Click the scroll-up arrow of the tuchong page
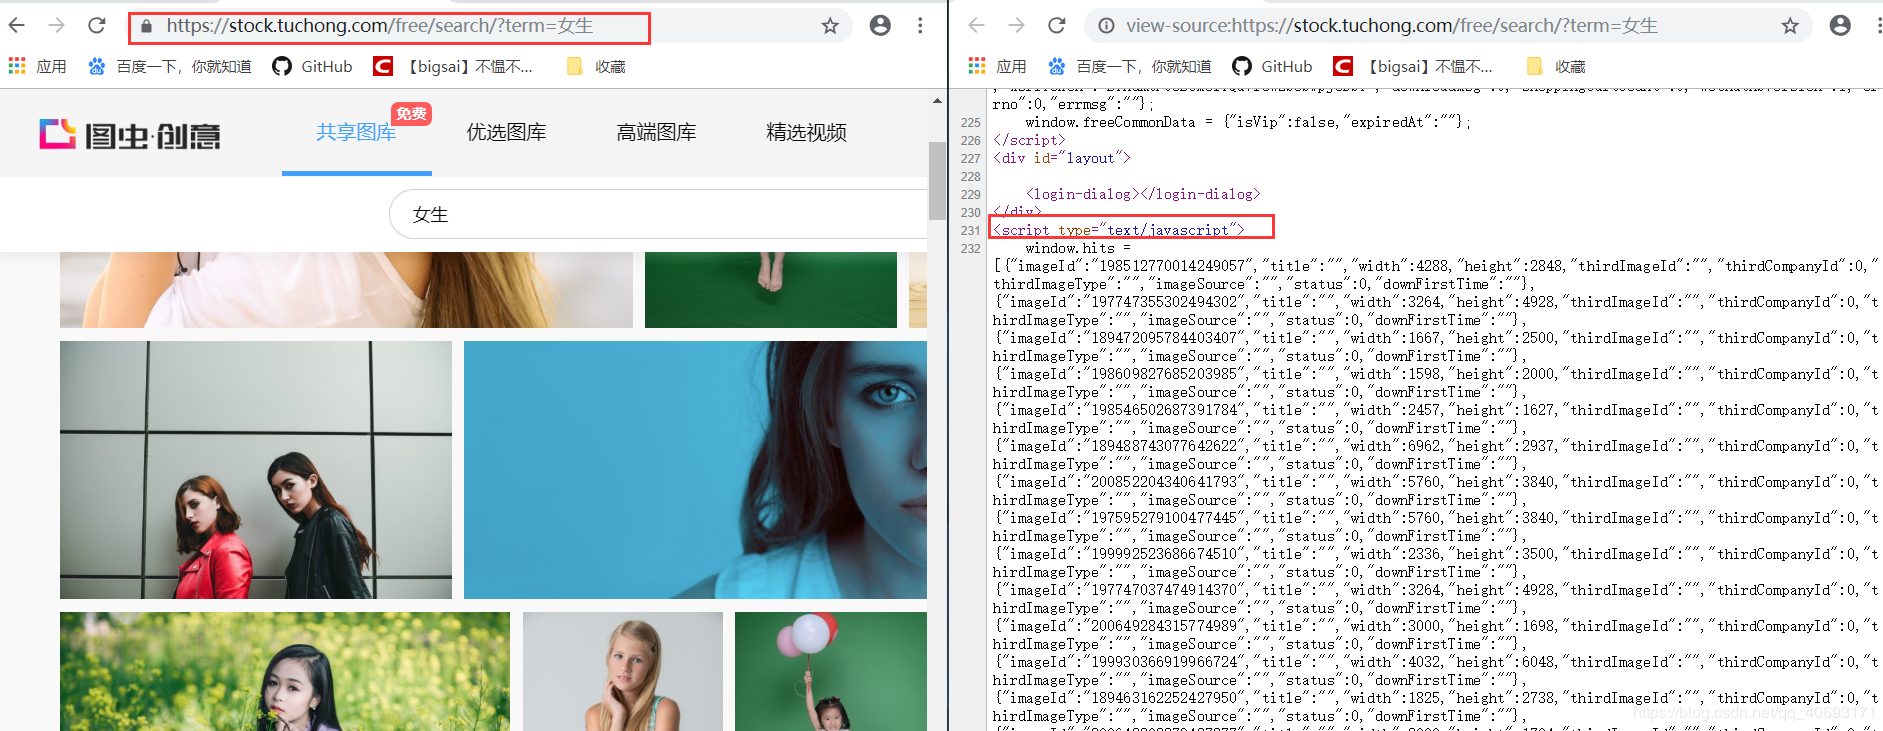 (937, 101)
